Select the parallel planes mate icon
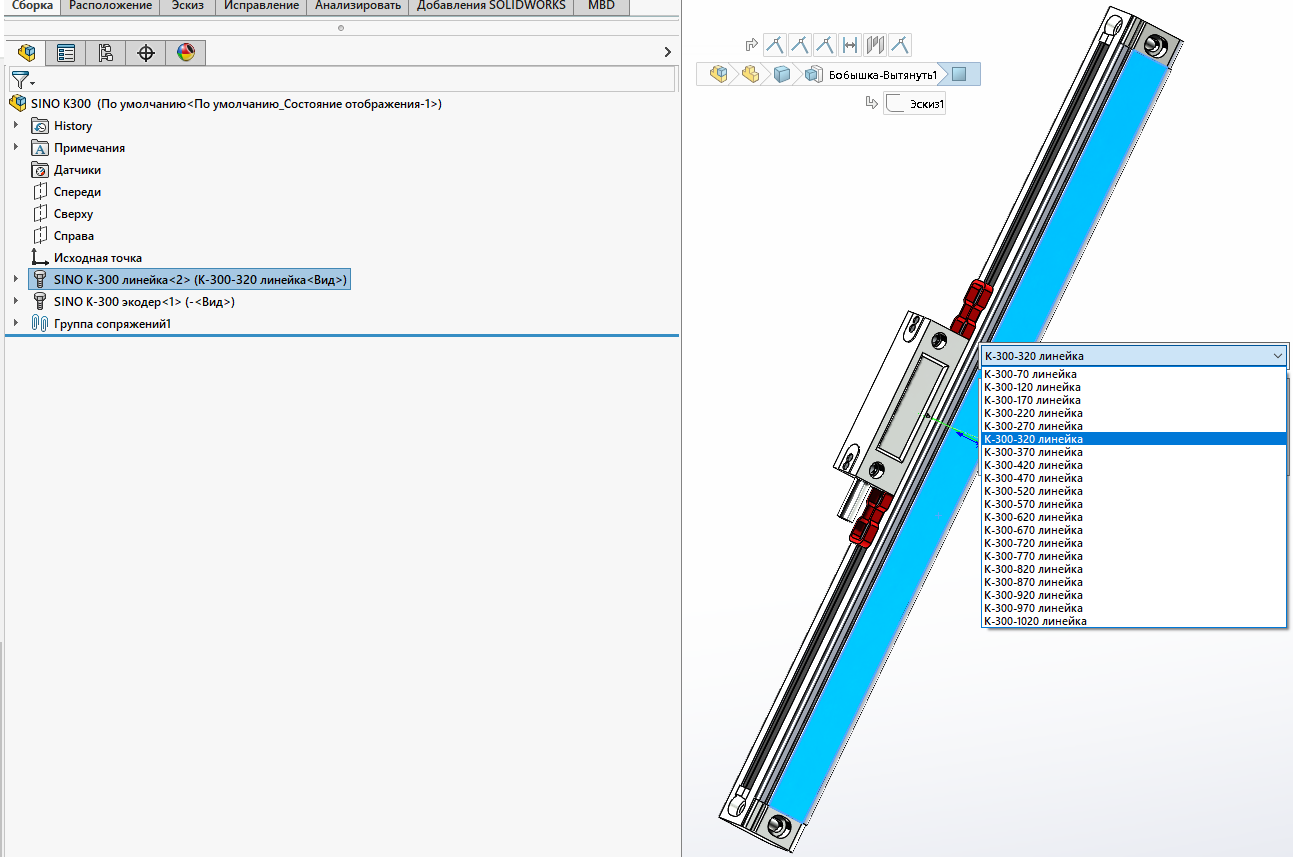The height and width of the screenshot is (857, 1293). (x=876, y=45)
